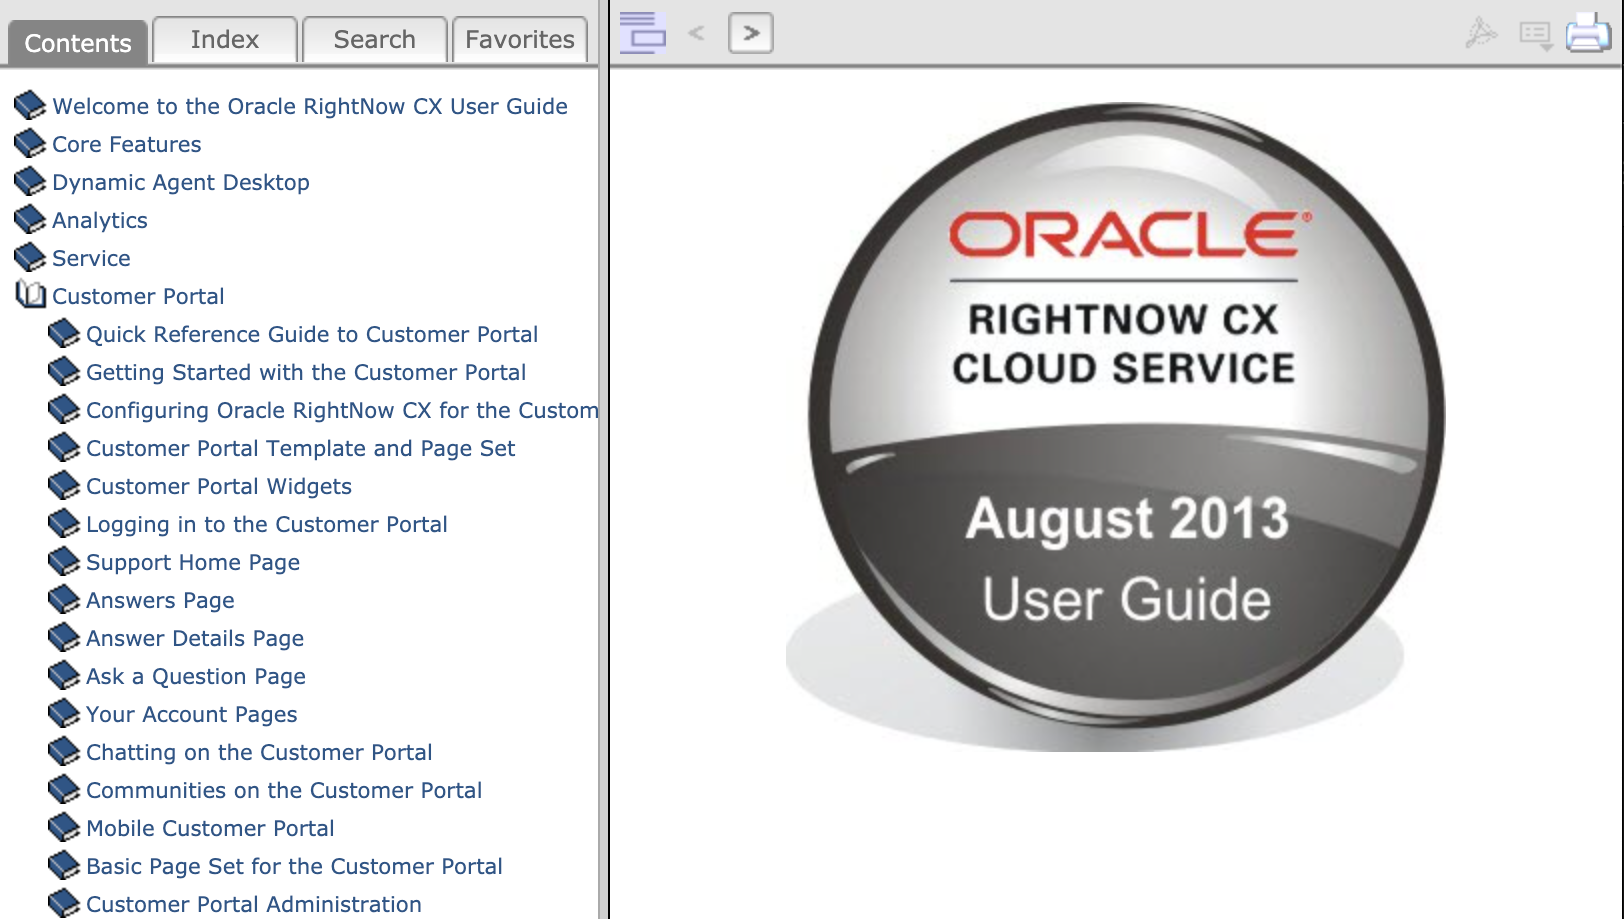Click the PDF export icon
The width and height of the screenshot is (1624, 919).
click(x=1481, y=33)
